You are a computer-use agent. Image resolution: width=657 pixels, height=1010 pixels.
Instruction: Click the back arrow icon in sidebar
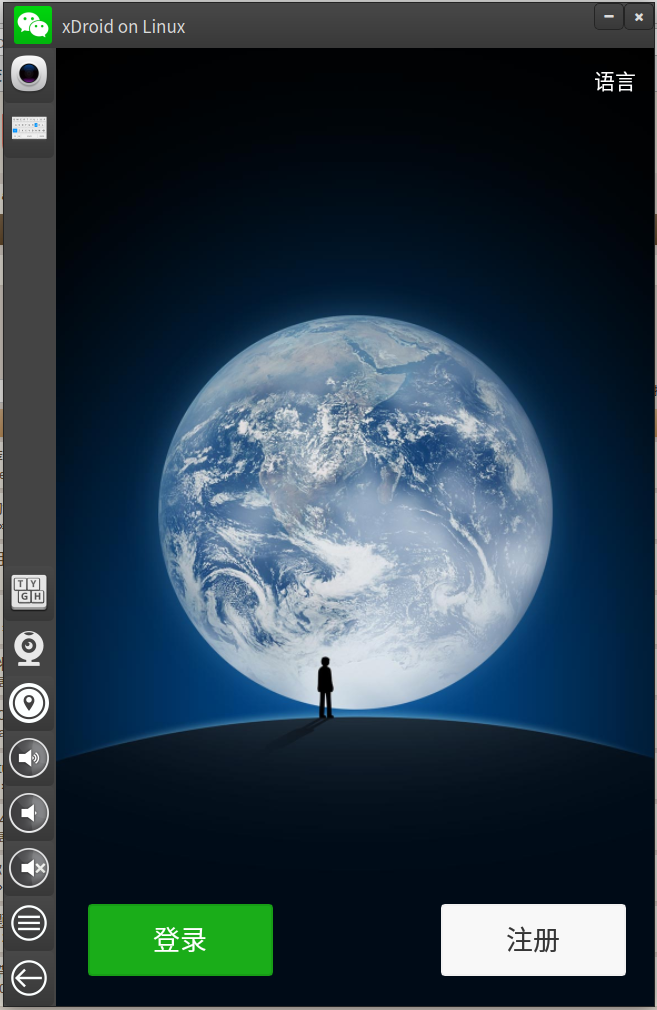(x=29, y=978)
